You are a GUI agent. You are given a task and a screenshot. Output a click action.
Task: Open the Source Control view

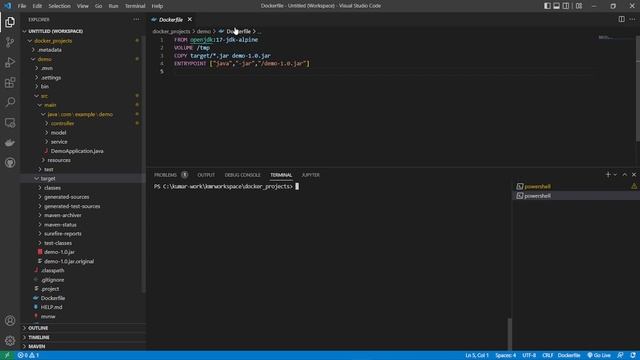10,42
